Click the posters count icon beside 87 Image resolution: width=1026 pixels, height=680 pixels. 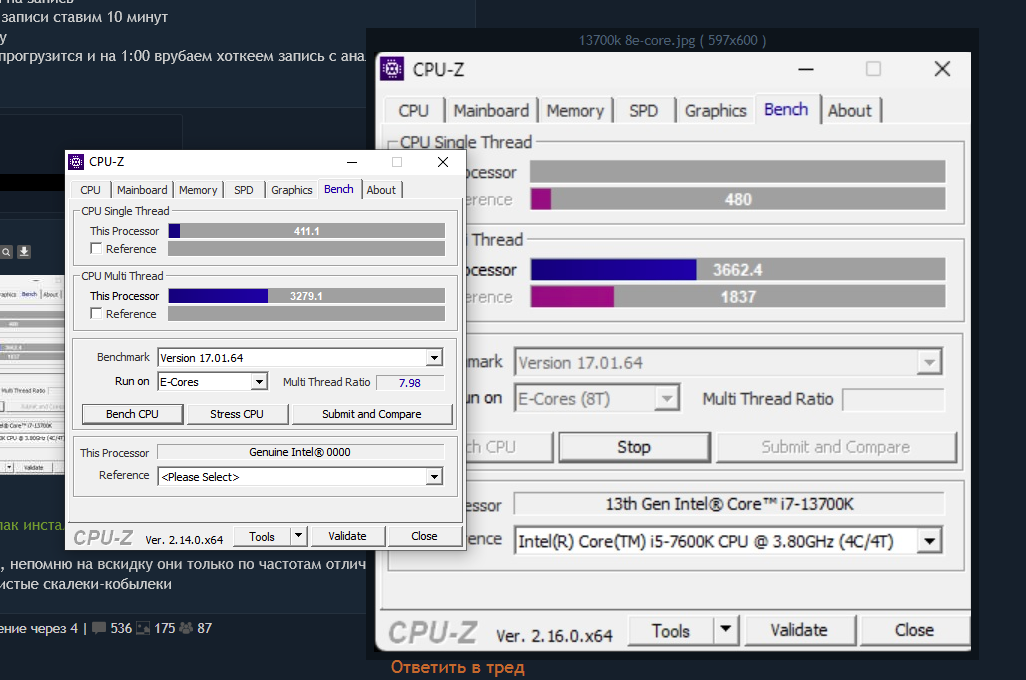[x=186, y=628]
